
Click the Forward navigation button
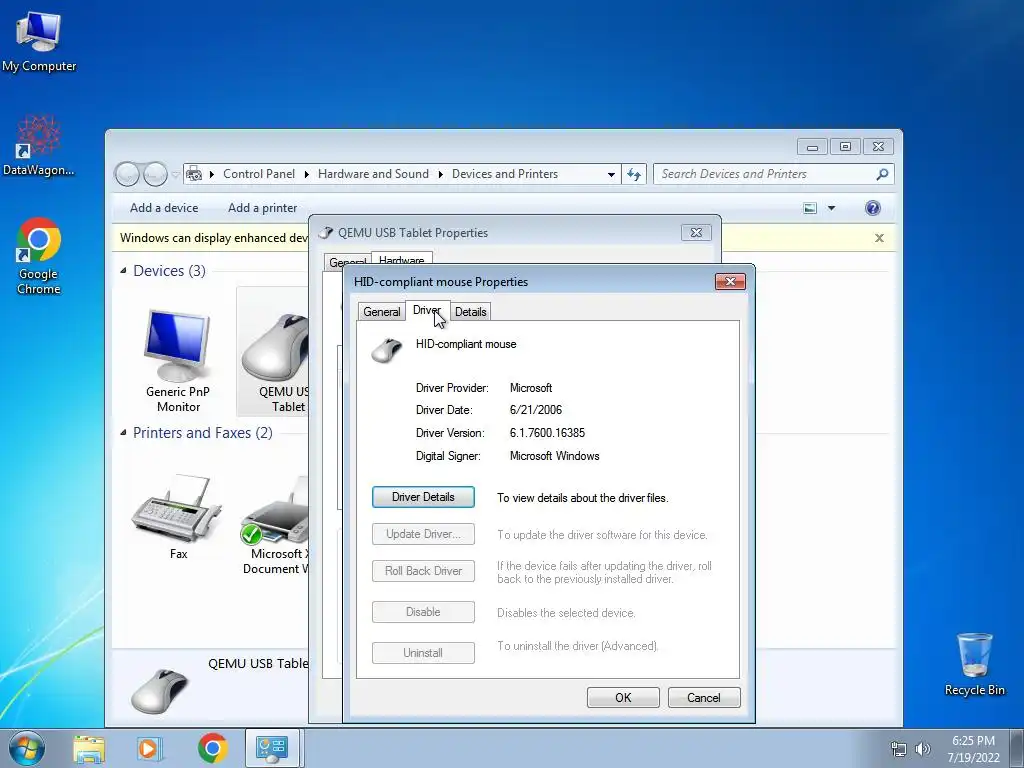coord(155,174)
